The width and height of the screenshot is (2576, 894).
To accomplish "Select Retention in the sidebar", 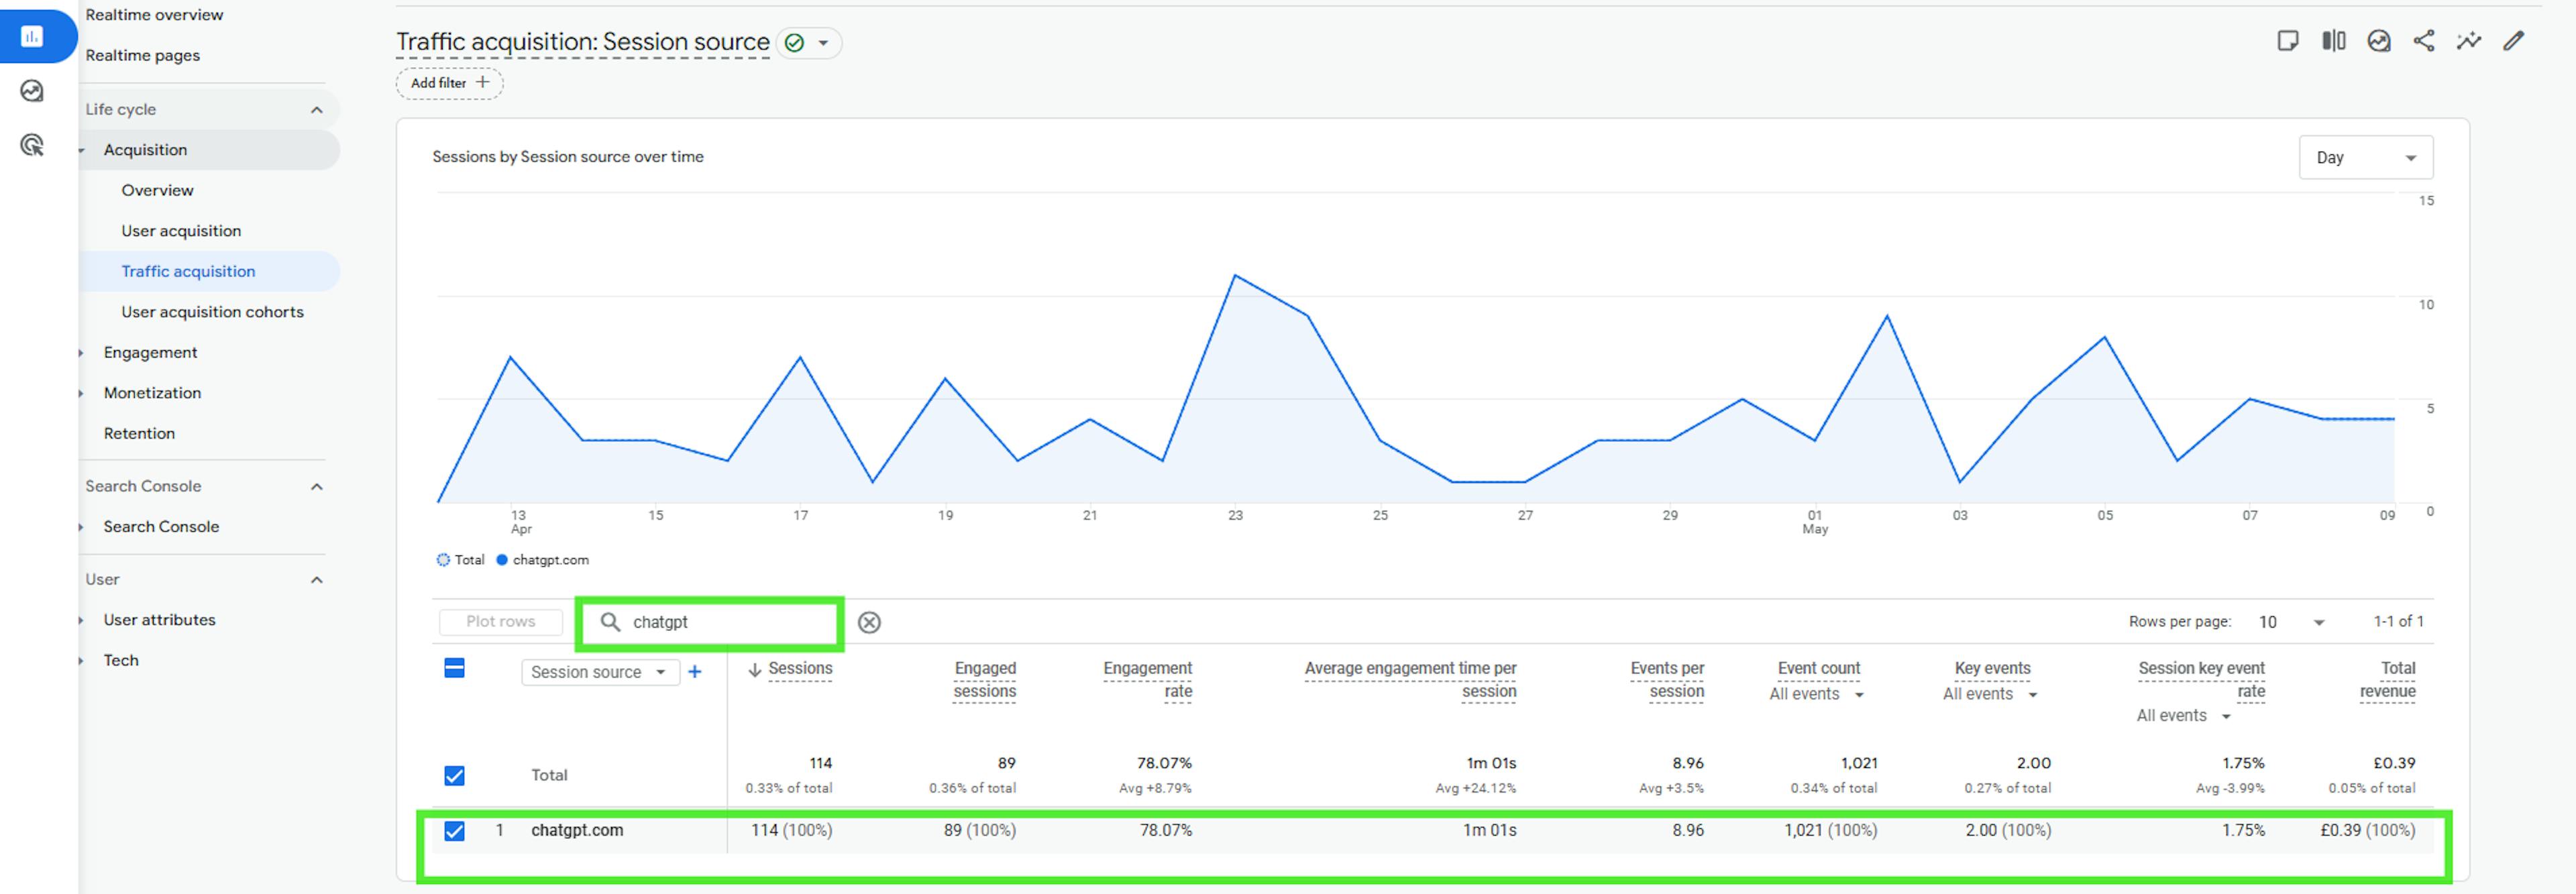I will [x=139, y=433].
